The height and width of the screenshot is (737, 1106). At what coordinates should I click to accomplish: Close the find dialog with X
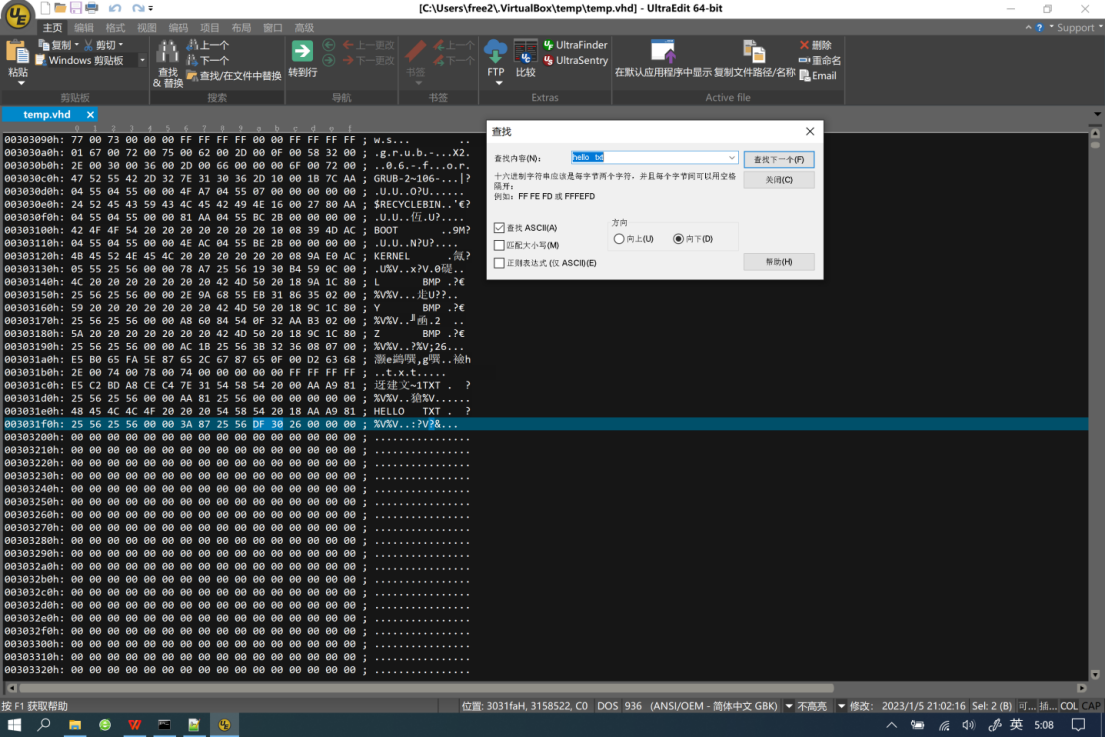810,131
